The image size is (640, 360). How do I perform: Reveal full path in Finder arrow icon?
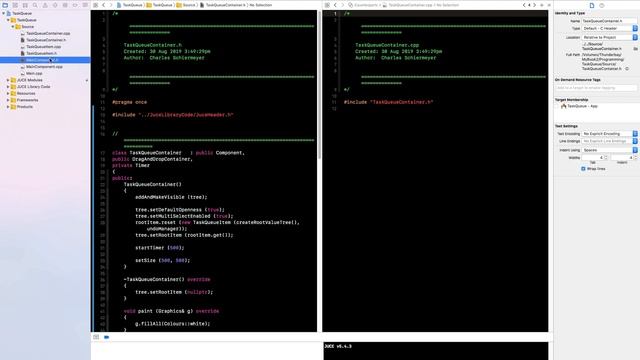627,69
